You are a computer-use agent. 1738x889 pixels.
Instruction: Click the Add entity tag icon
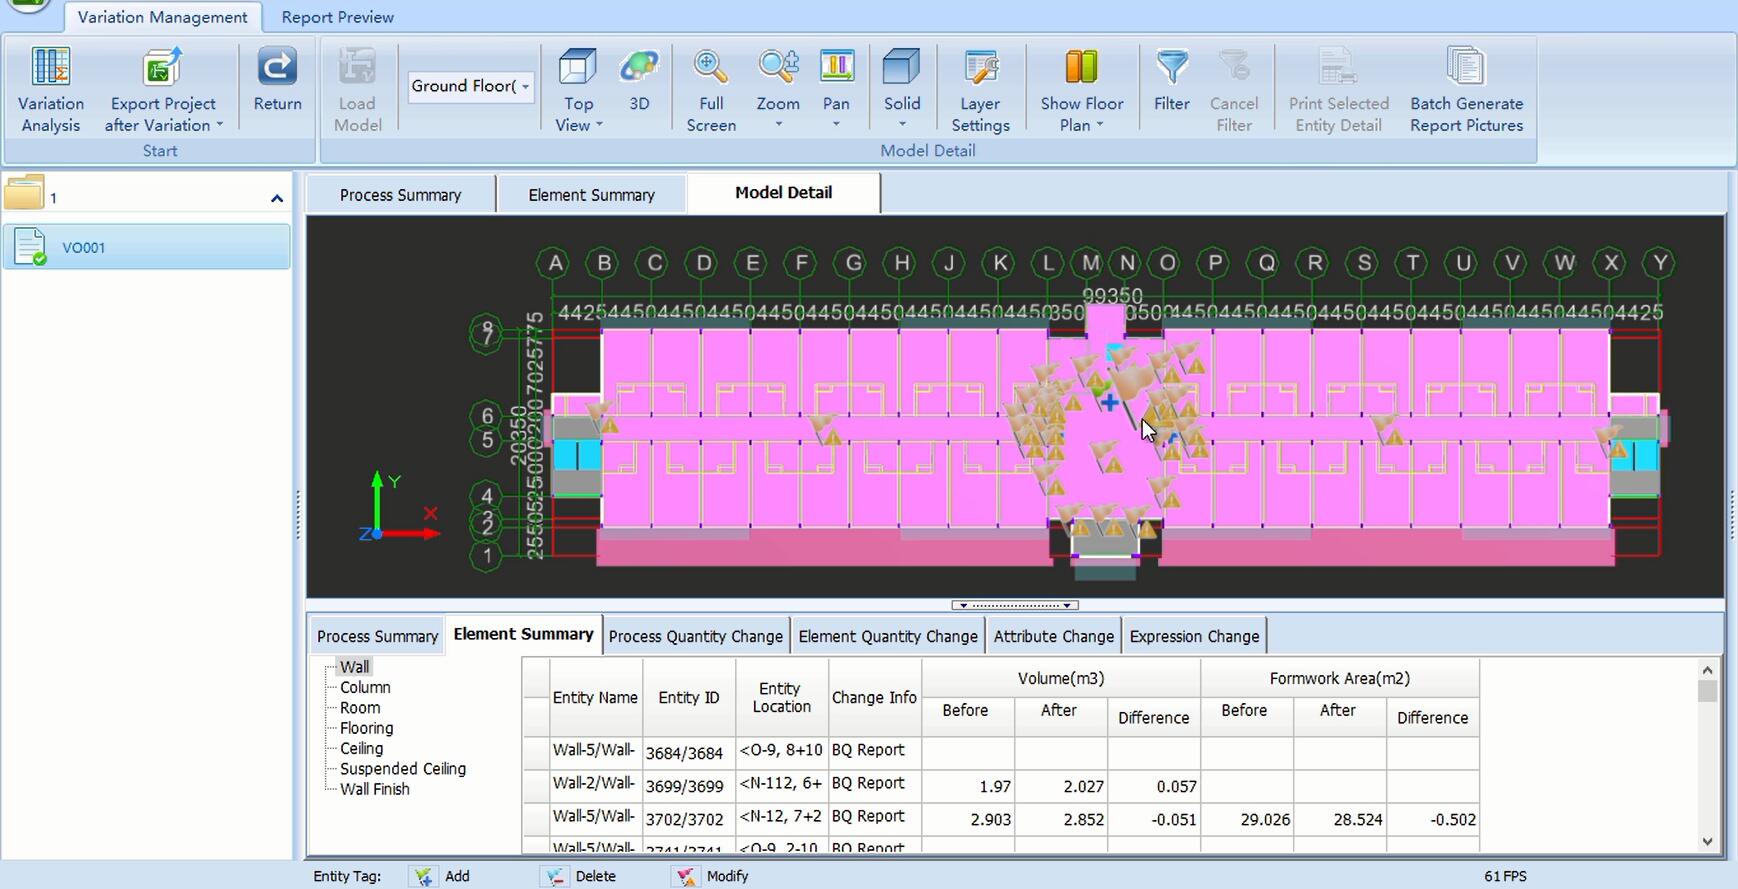[425, 876]
